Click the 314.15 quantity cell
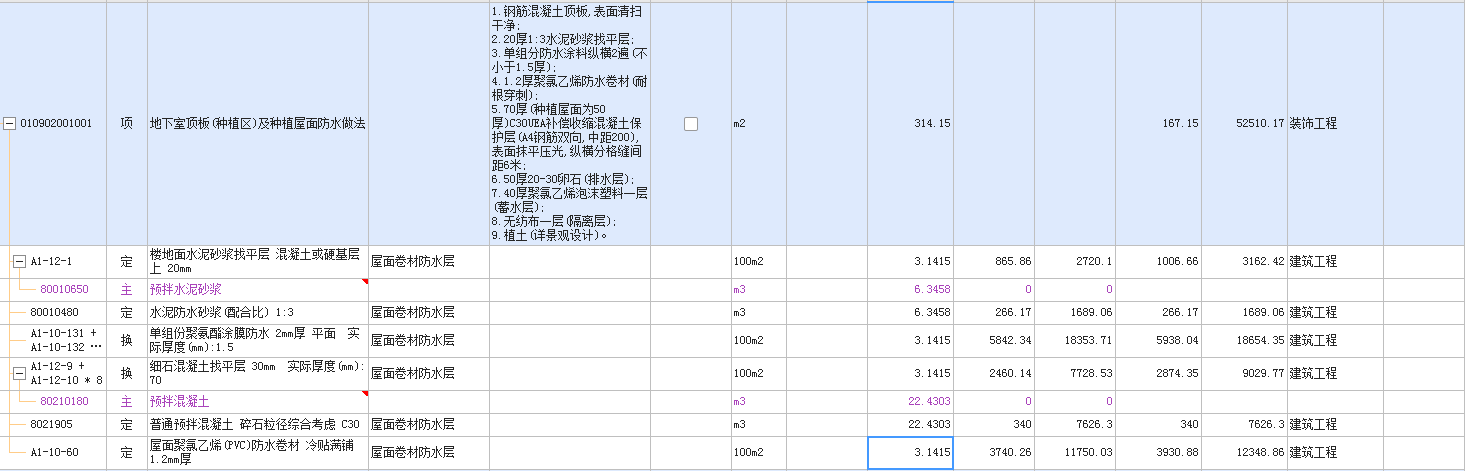This screenshot has width=1466, height=471. [x=910, y=124]
